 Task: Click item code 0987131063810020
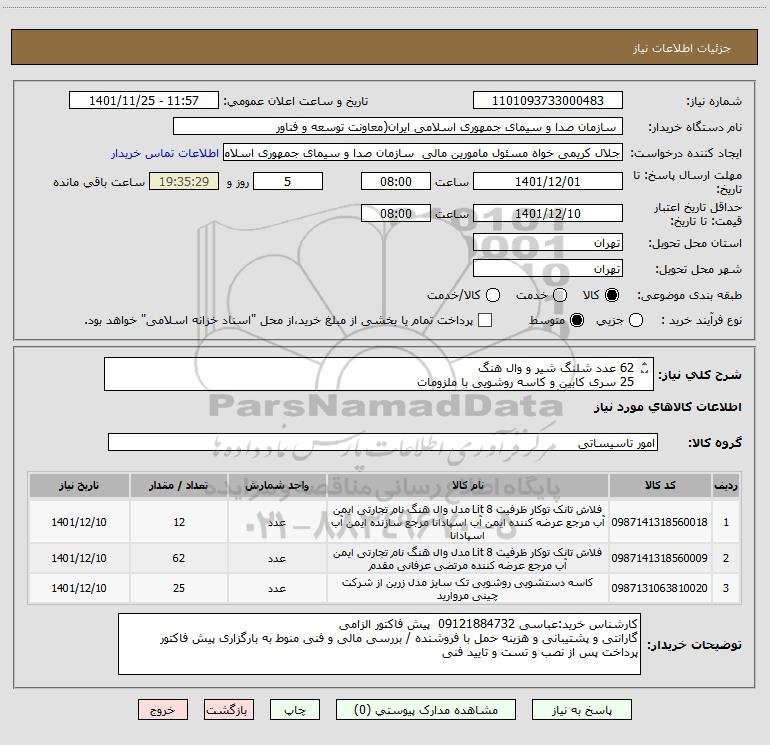[660, 588]
